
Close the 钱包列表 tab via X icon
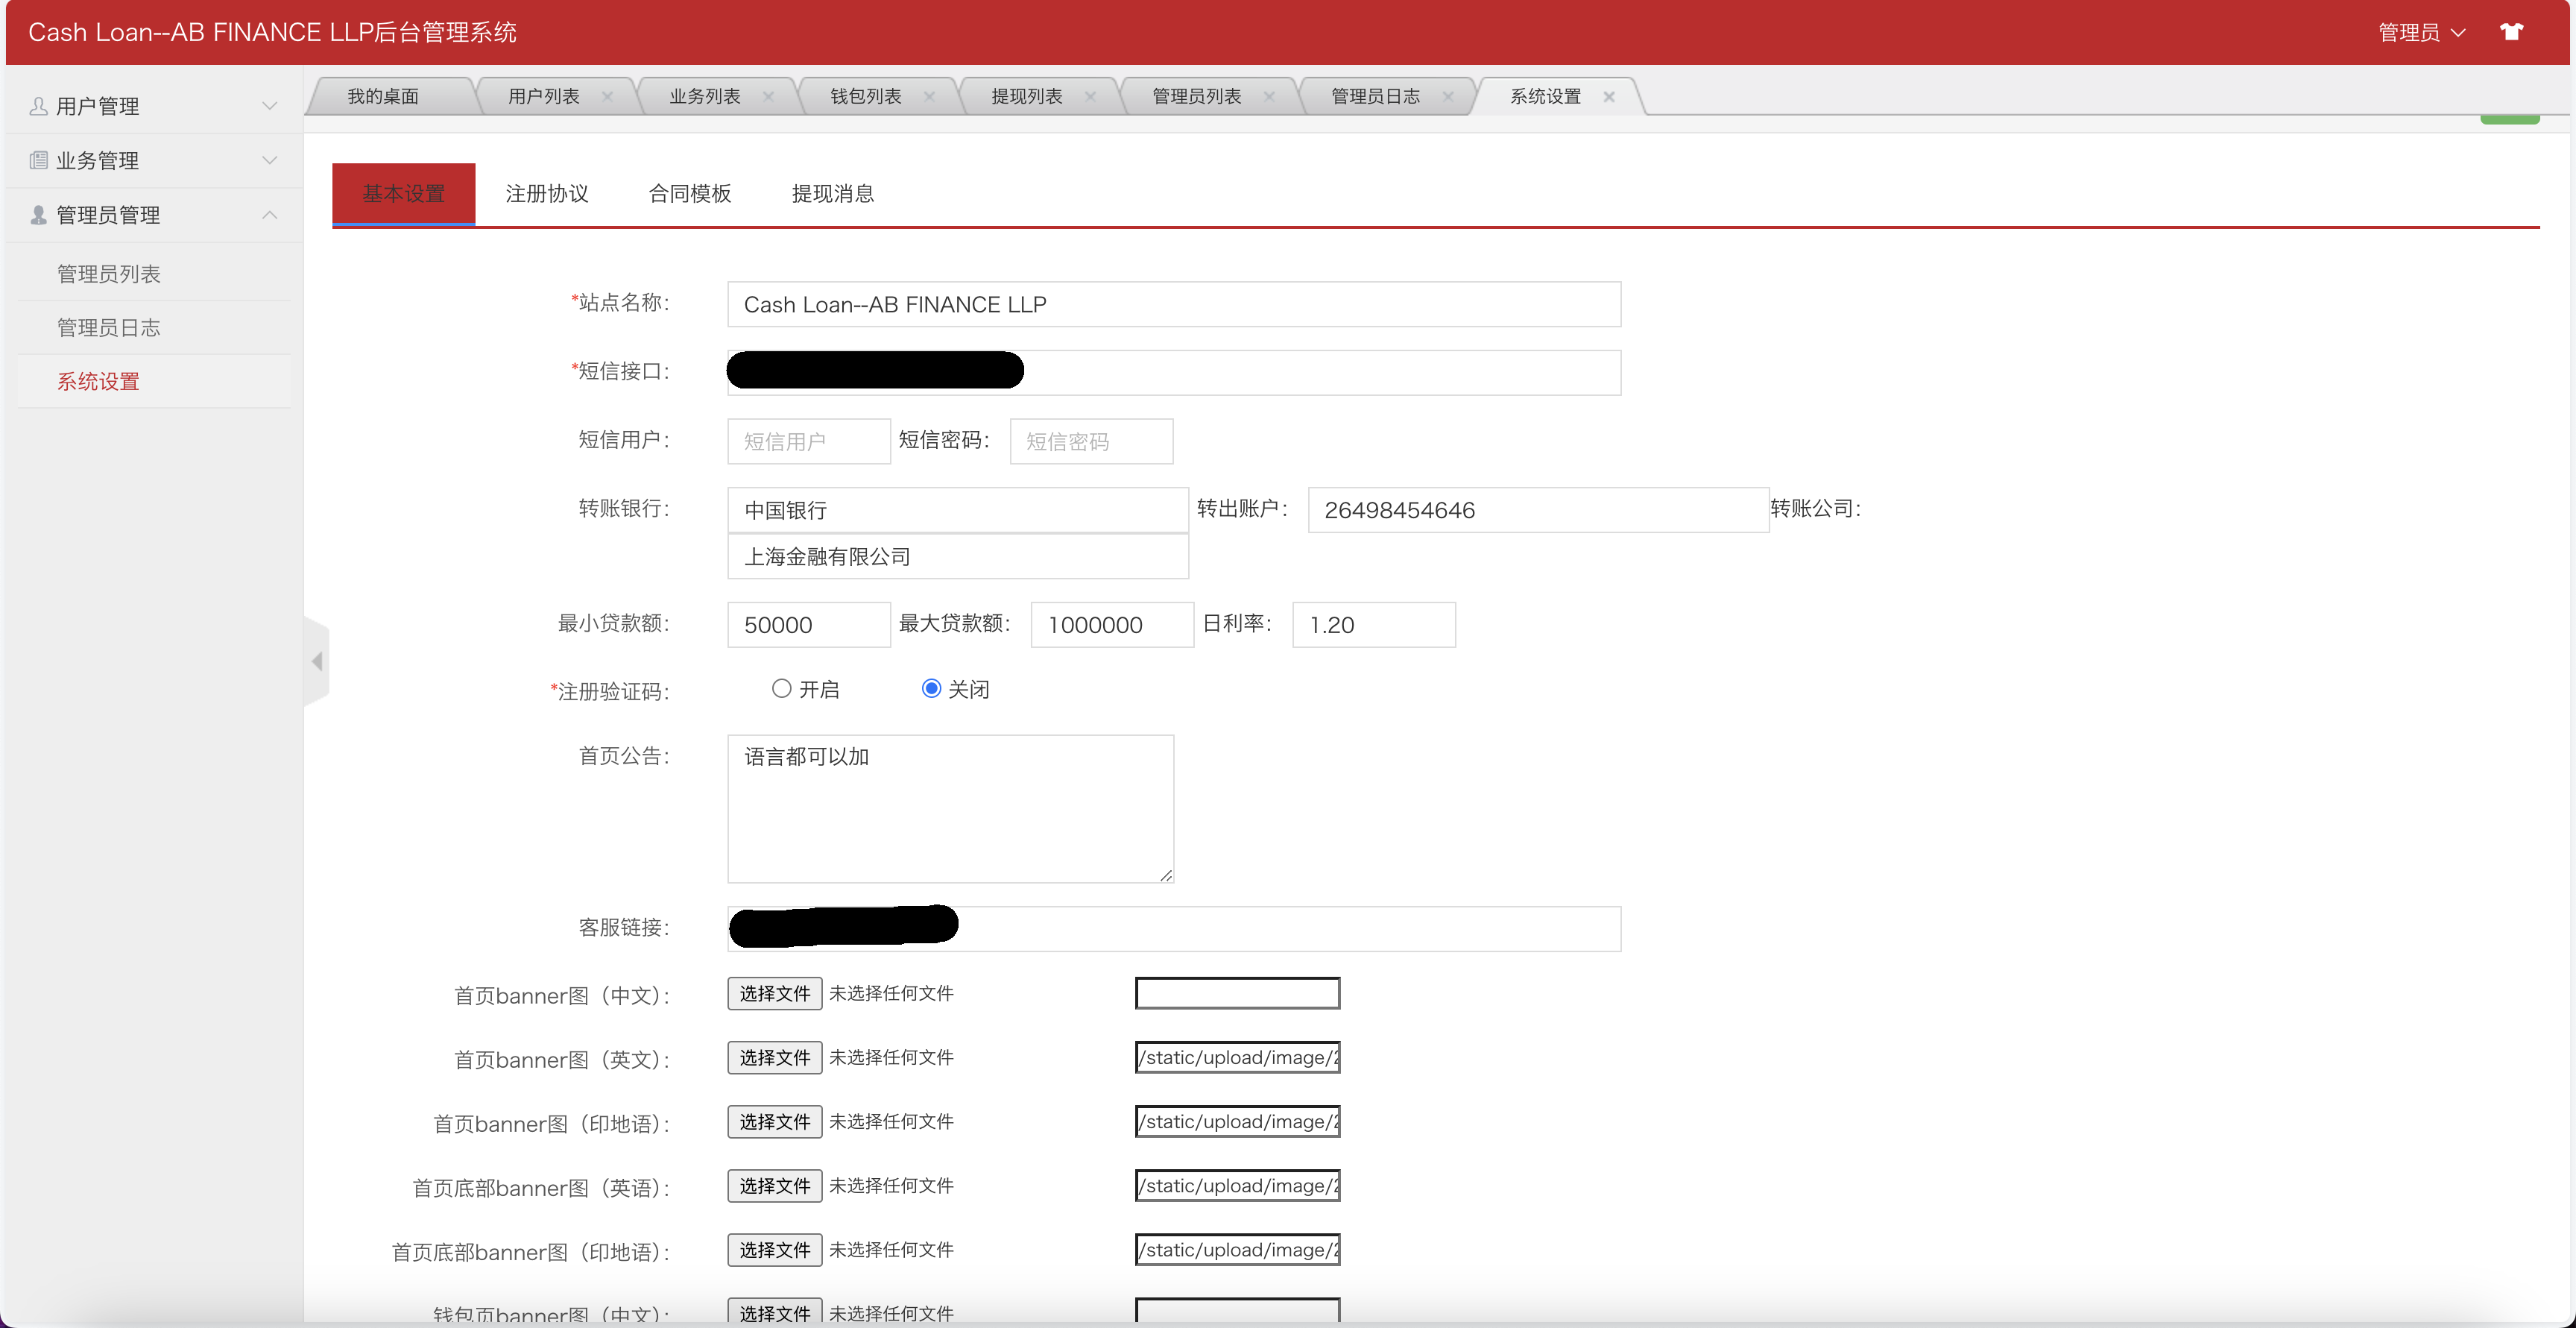coord(929,97)
